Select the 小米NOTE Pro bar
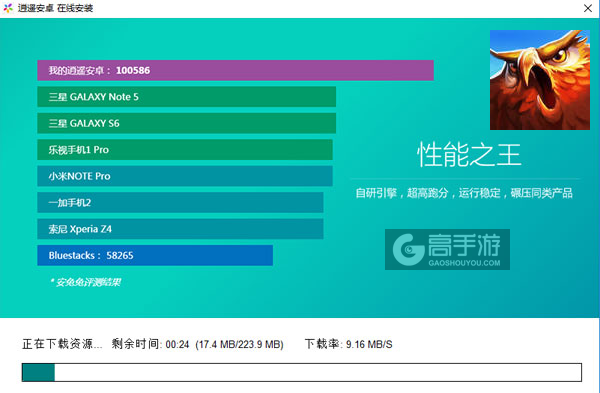The width and height of the screenshot is (600, 393). coord(185,176)
